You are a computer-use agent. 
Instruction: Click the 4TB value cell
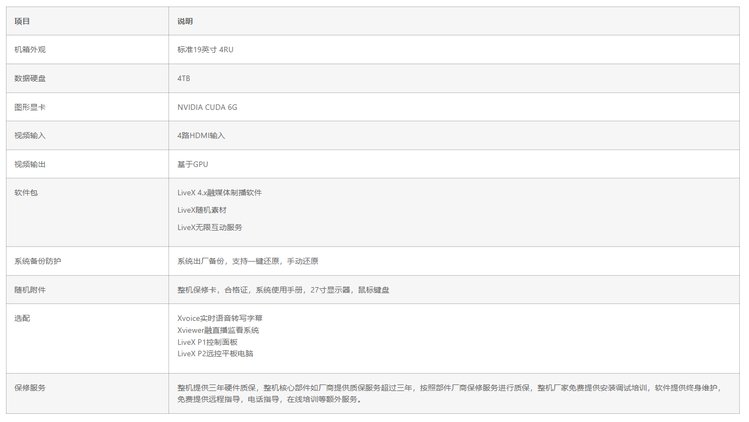(x=185, y=77)
